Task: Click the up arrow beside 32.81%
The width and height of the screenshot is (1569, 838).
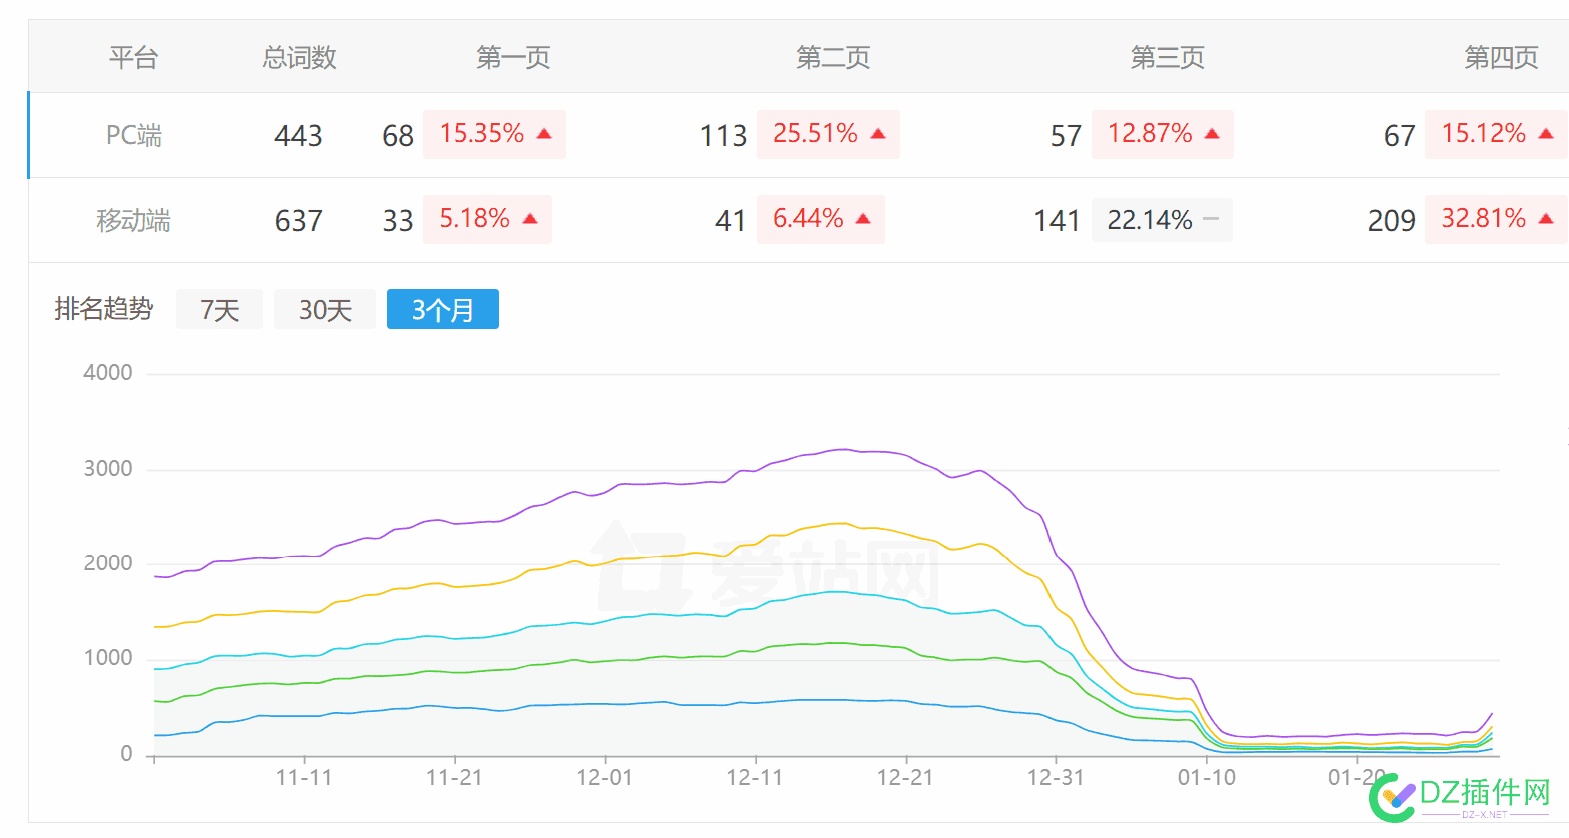Action: coord(1546,219)
